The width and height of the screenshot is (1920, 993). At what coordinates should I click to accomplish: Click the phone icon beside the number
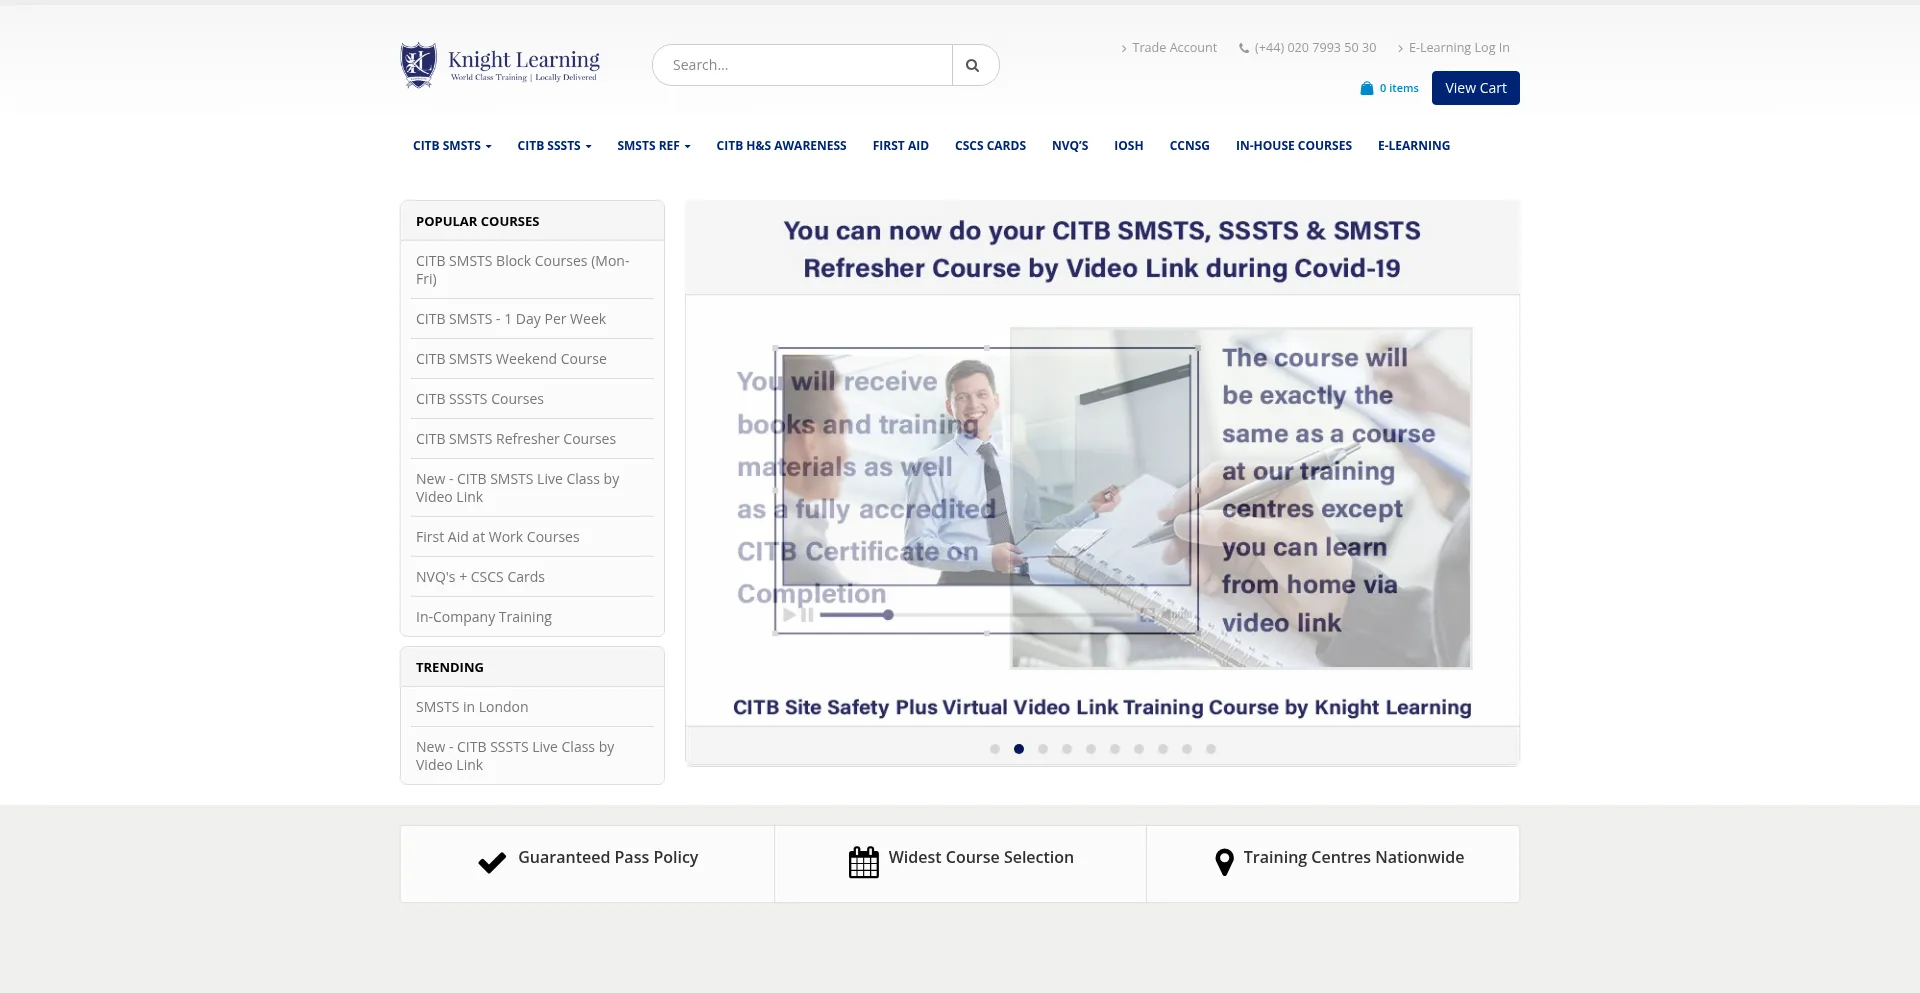pyautogui.click(x=1244, y=48)
